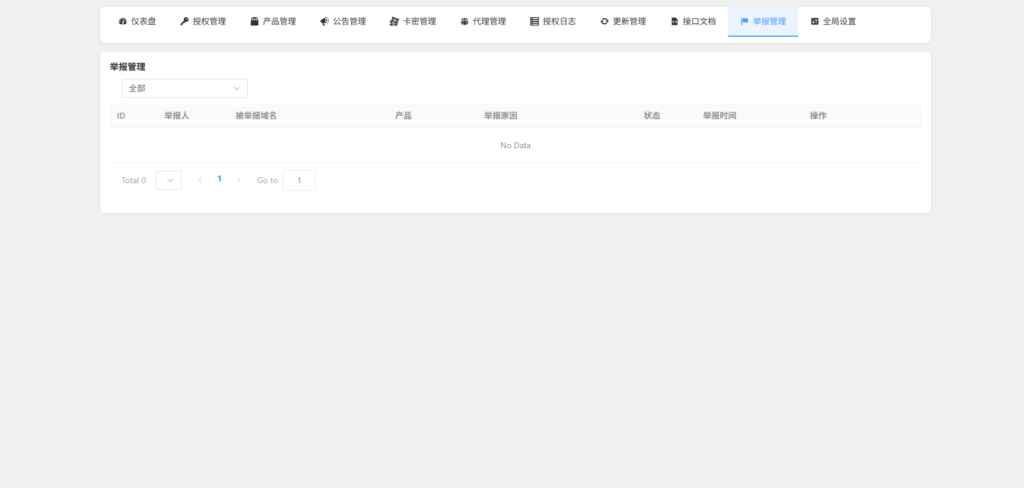Focus the Go to page input field
Screen dimensions: 1024x488
point(298,180)
